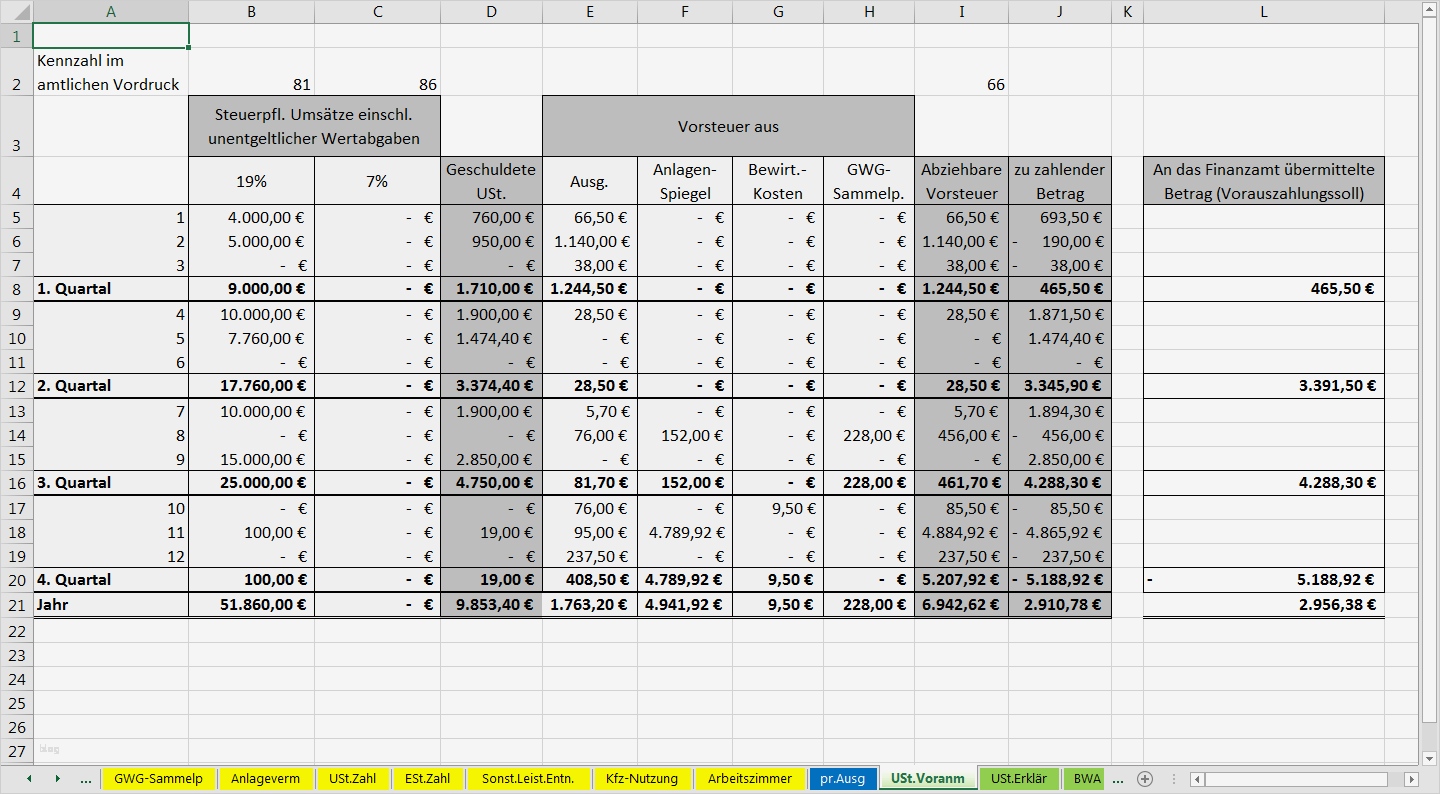Click the cell with 4.884,92 €
The width and height of the screenshot is (1440, 794).
(x=961, y=532)
